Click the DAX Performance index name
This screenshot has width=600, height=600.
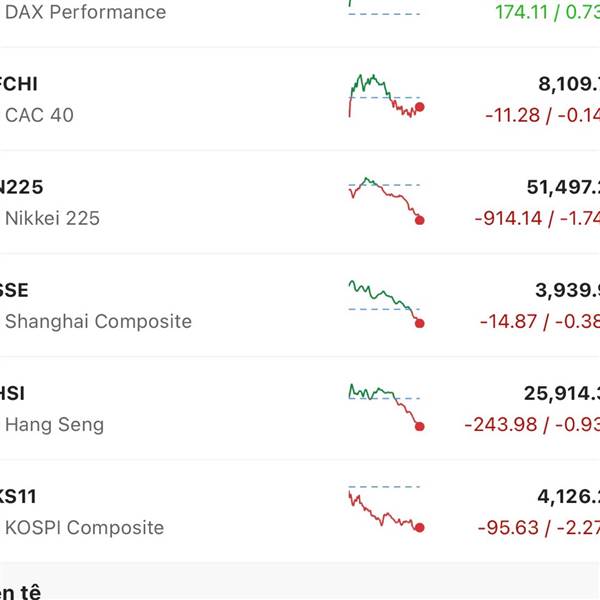tap(86, 13)
